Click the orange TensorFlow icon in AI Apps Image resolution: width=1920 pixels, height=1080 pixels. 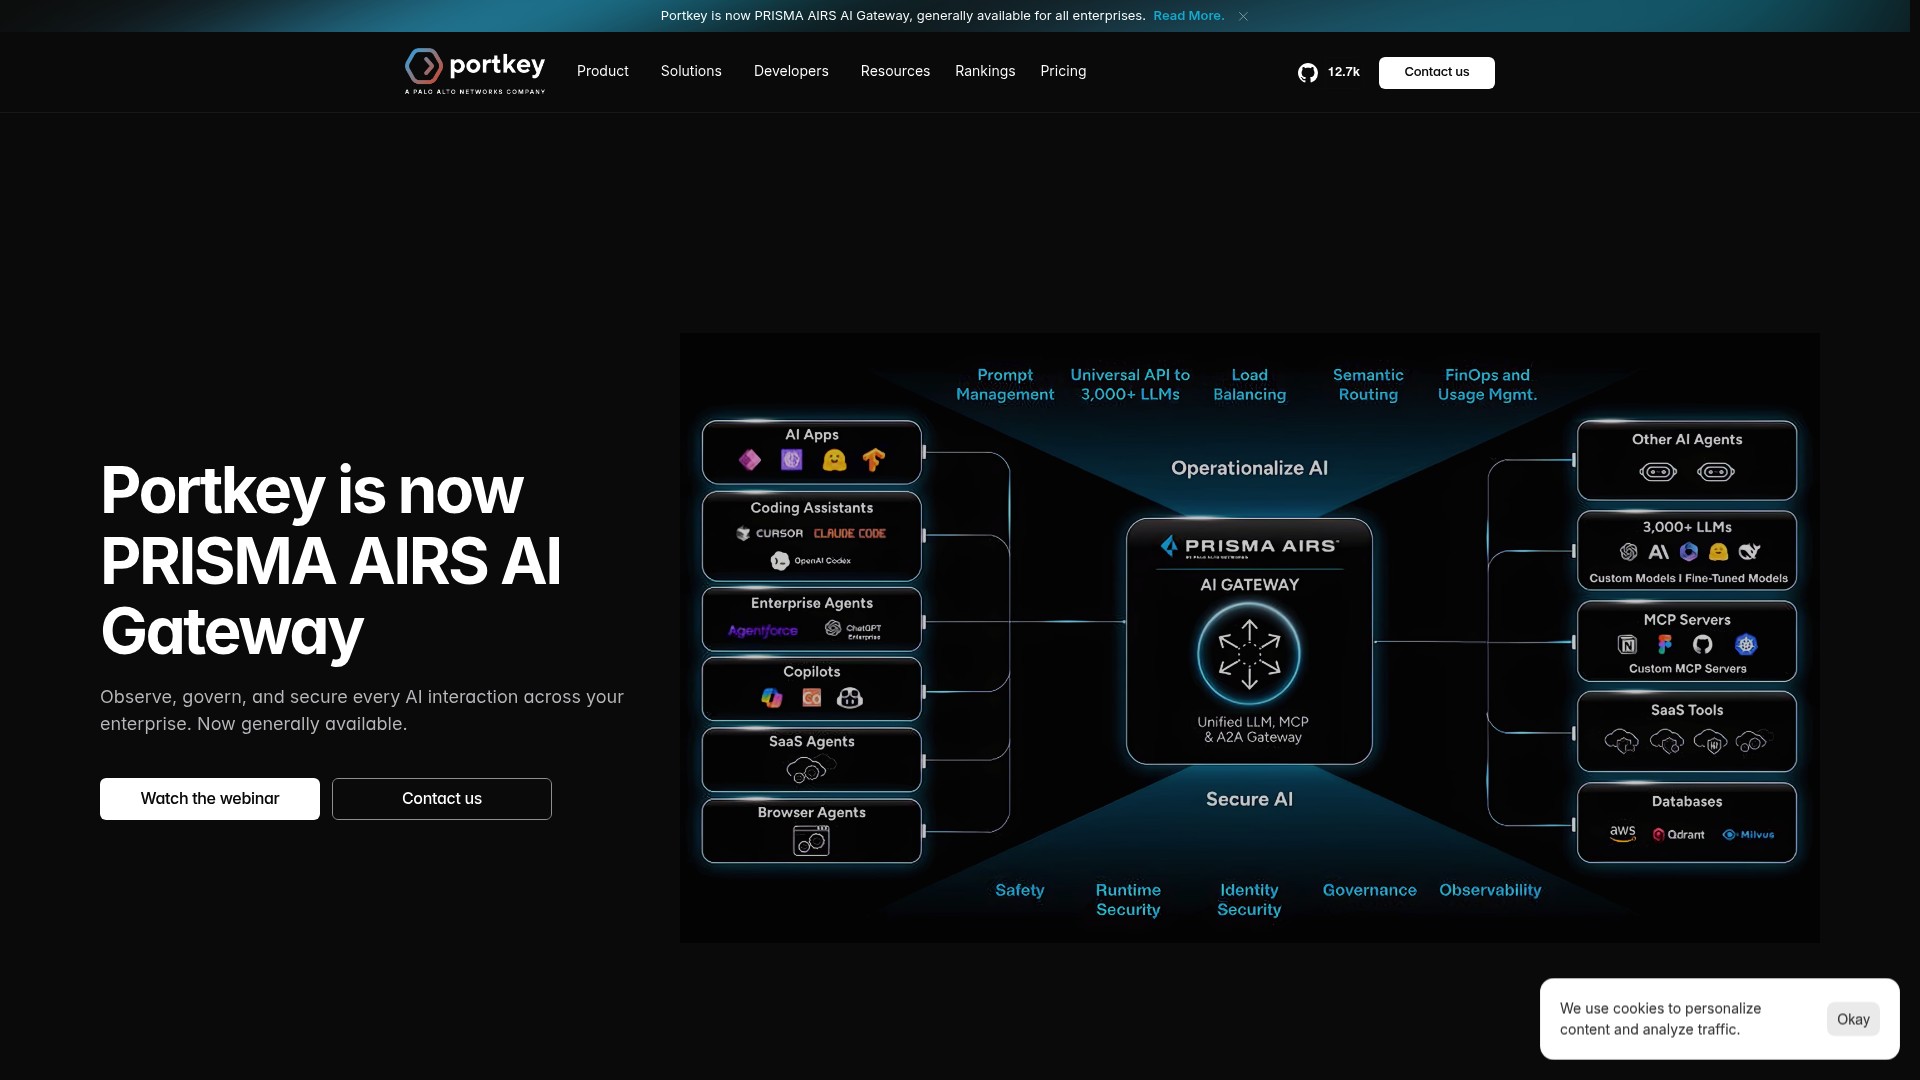tap(874, 460)
